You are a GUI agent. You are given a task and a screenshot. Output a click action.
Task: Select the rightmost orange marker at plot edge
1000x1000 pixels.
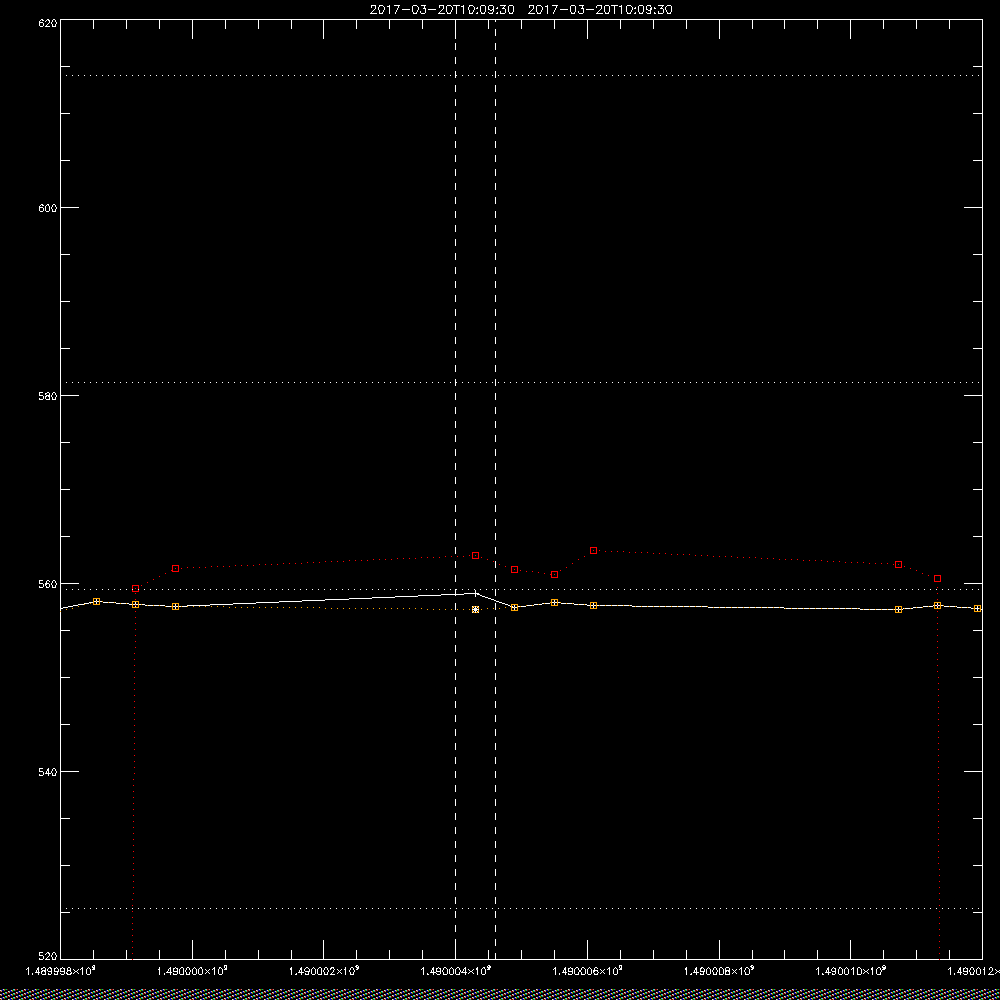977,608
